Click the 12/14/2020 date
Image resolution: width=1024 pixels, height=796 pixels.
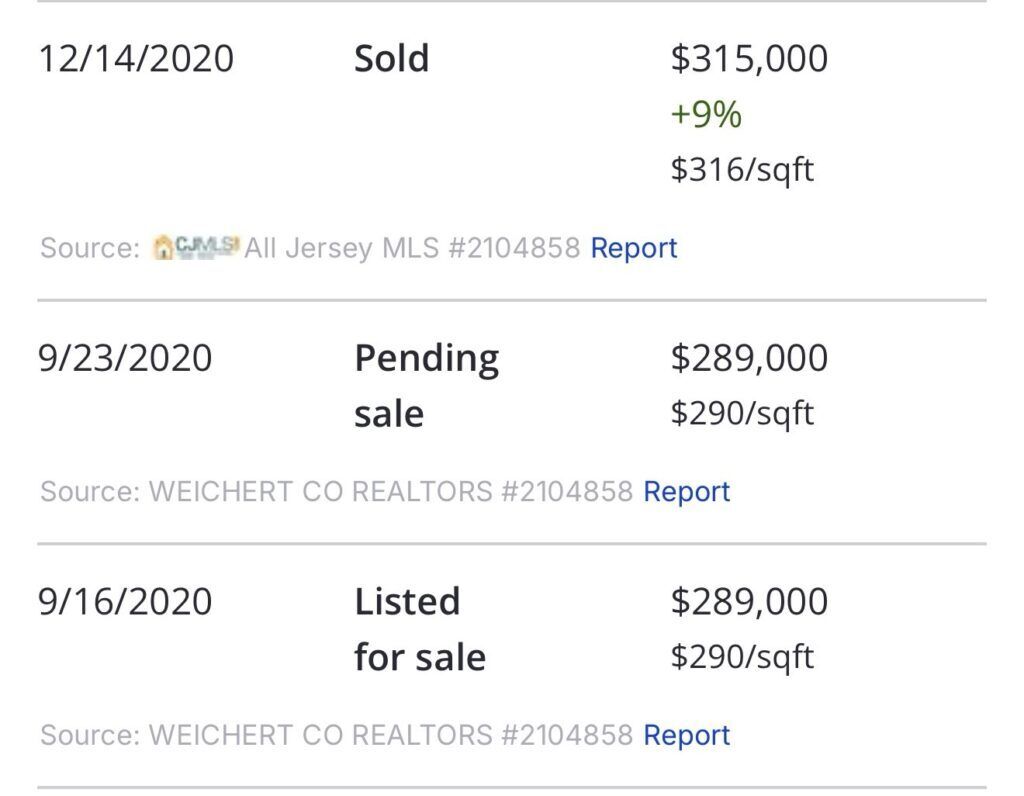(136, 59)
